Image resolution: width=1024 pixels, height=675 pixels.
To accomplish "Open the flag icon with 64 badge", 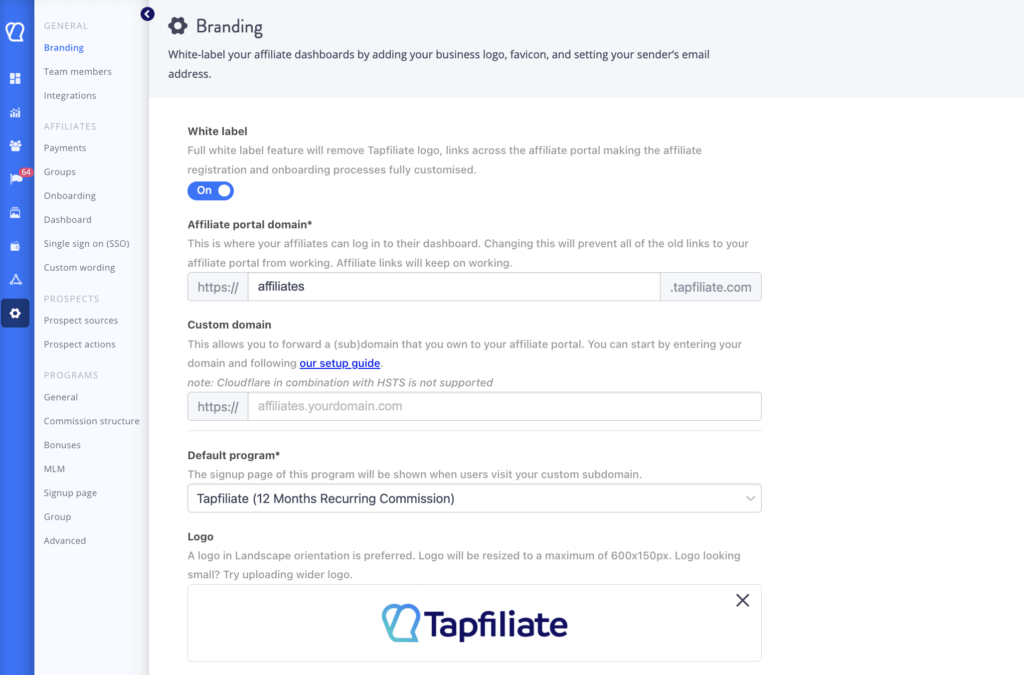I will point(15,179).
